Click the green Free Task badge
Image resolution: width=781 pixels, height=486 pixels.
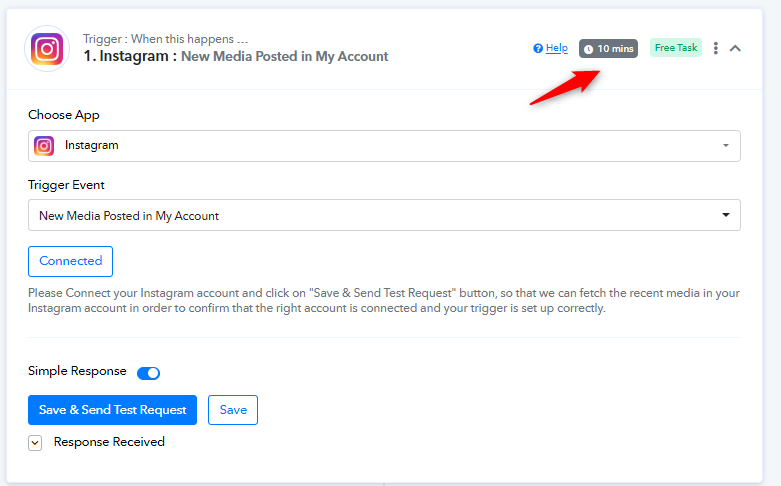pos(676,48)
